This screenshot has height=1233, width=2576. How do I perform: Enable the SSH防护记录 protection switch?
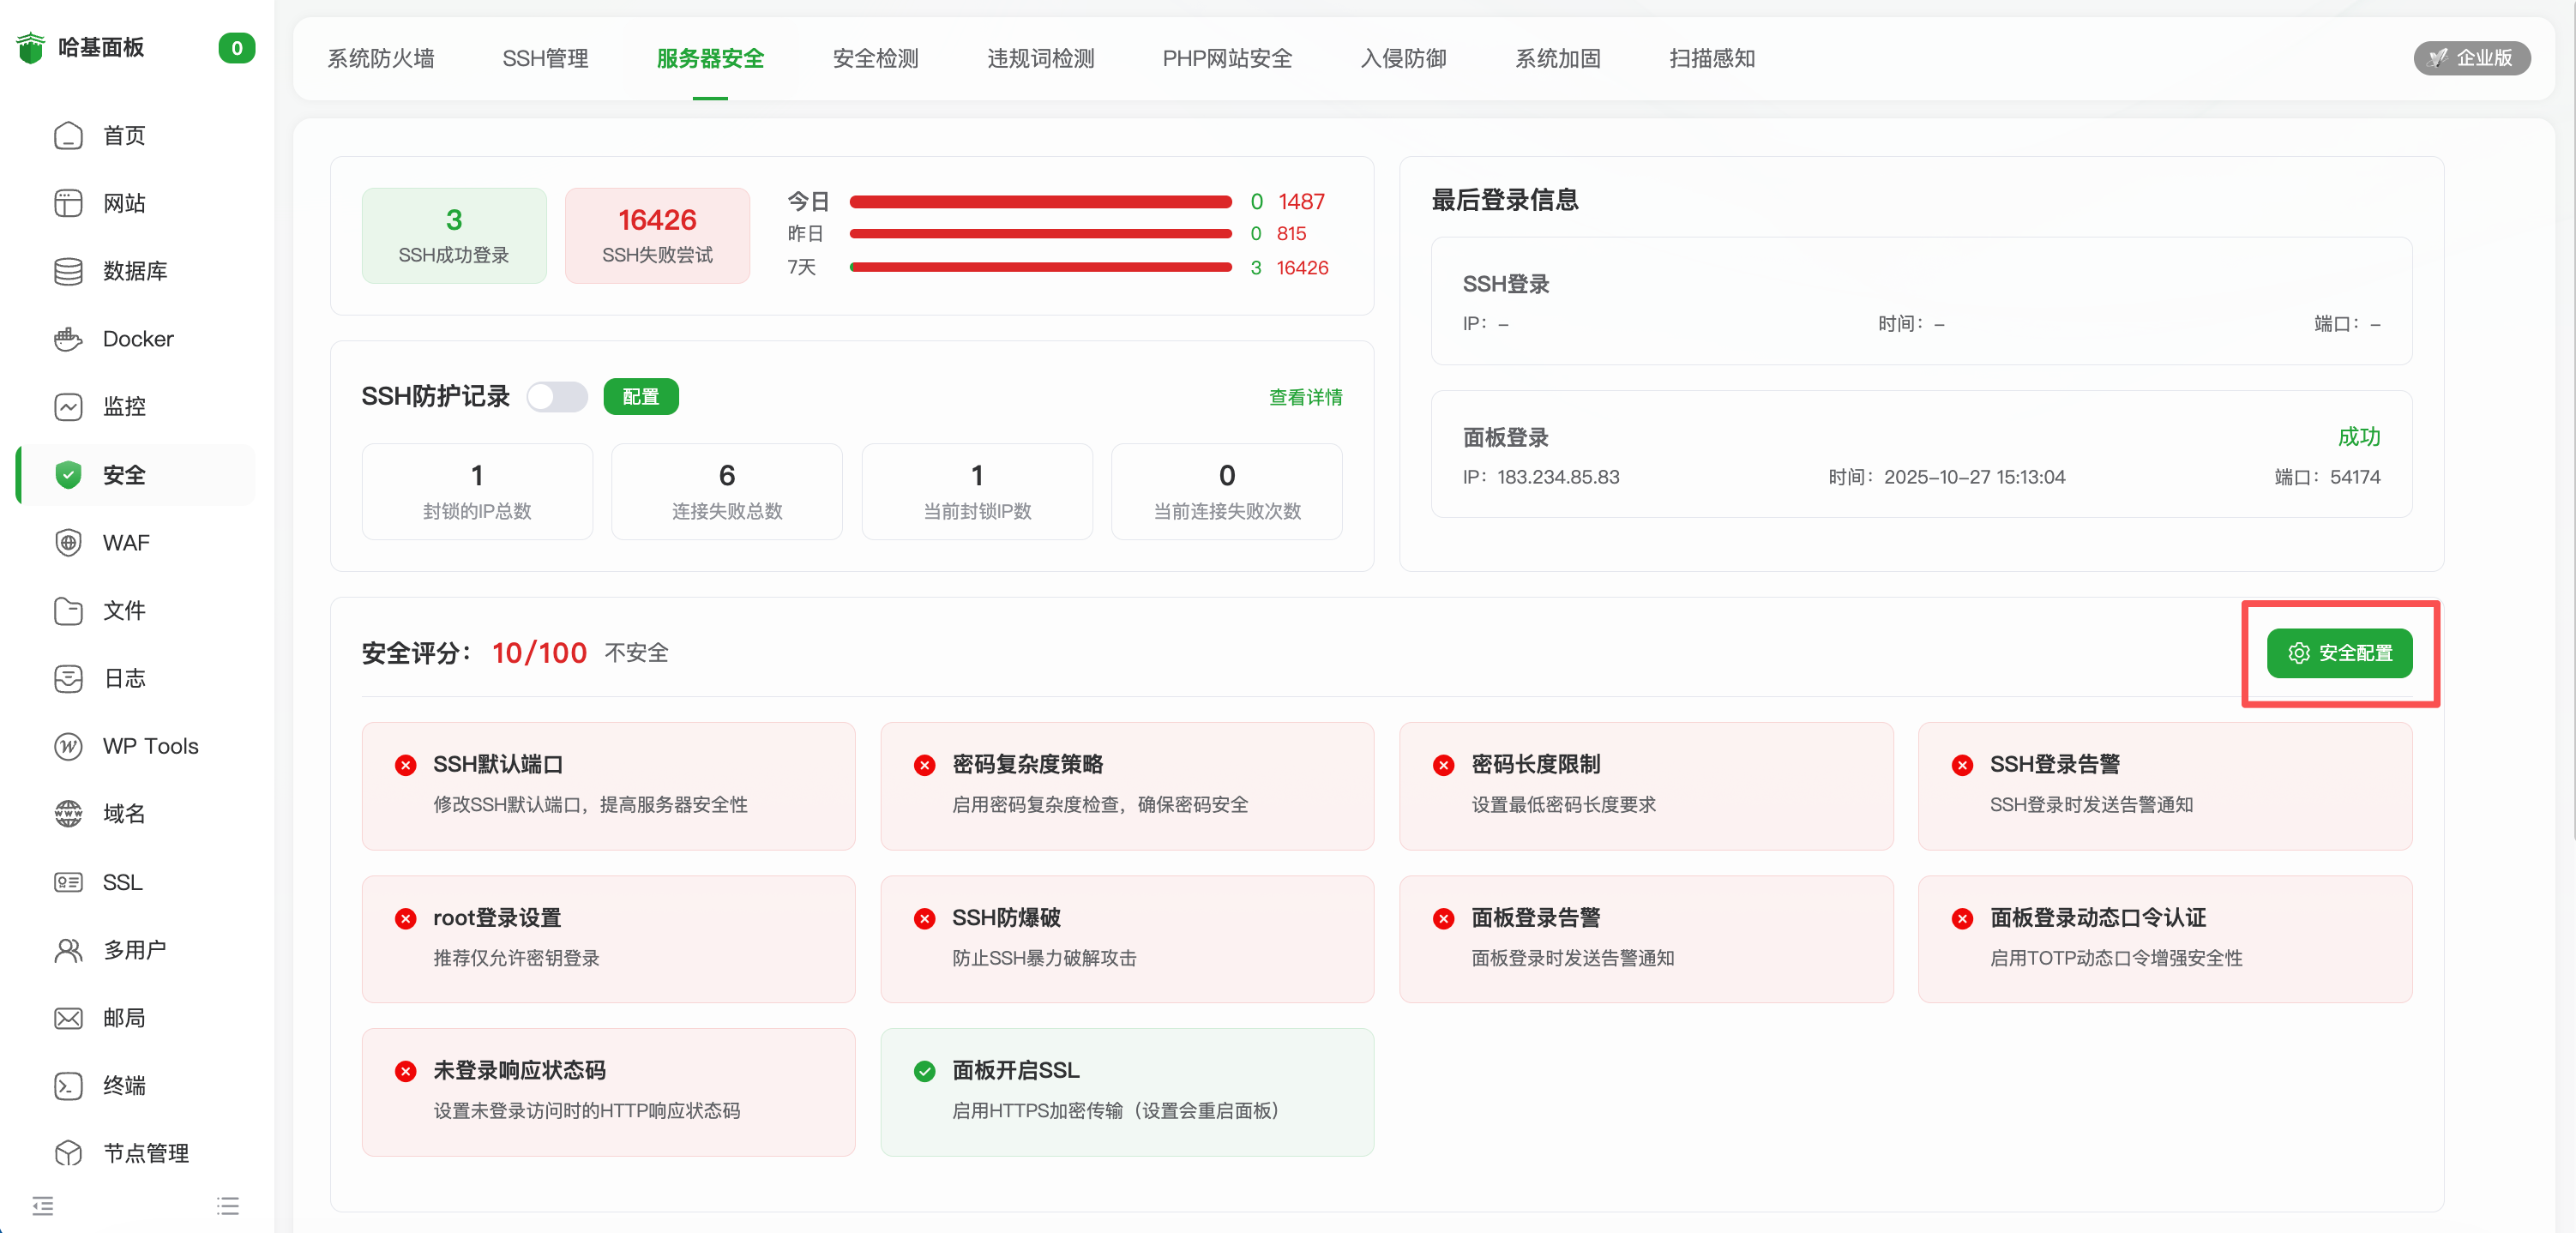[x=557, y=397]
